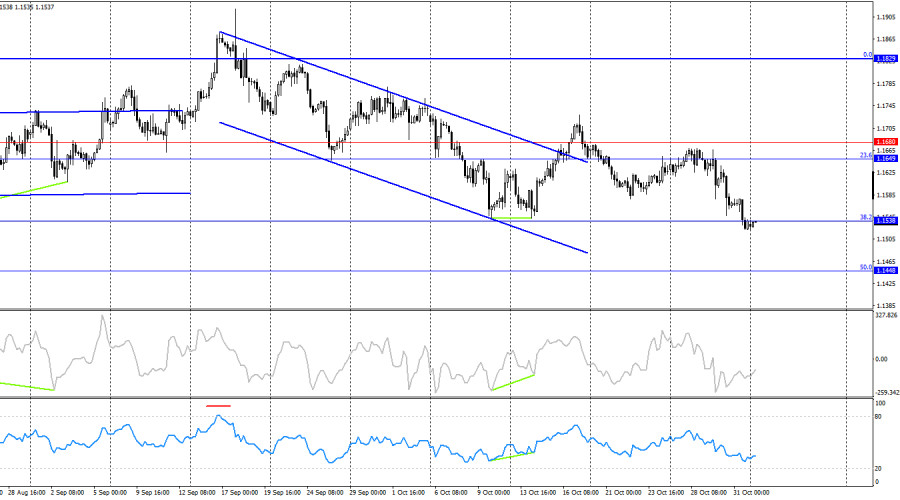The image size is (900, 500).
Task: Click the 23.6 Fibonacci level label
Action: click(866, 155)
